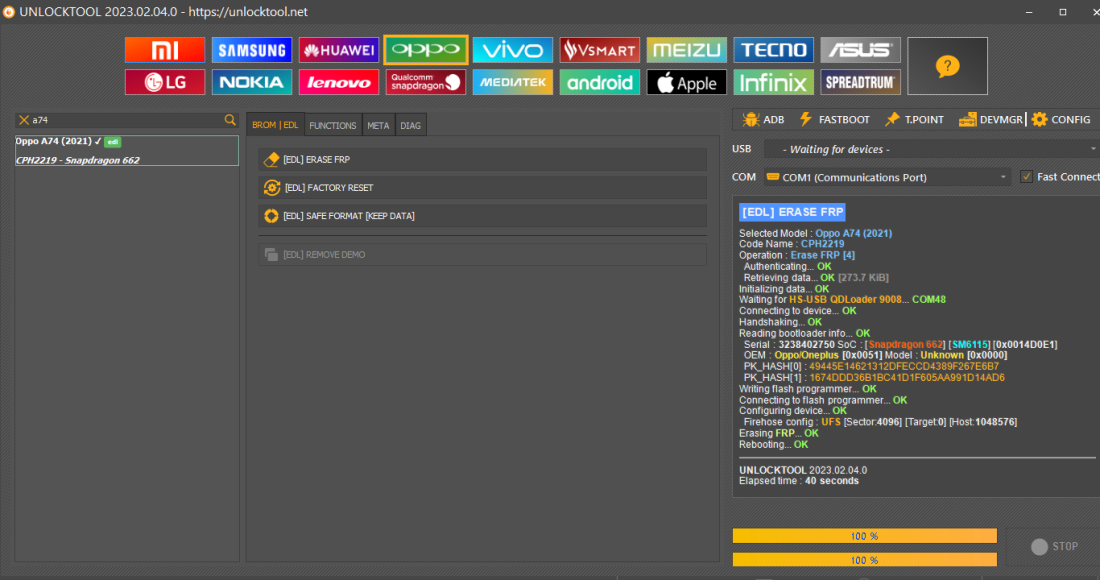Viewport: 1100px width, 580px height.
Task: Choose the Meizu brand tile
Action: pos(687,50)
